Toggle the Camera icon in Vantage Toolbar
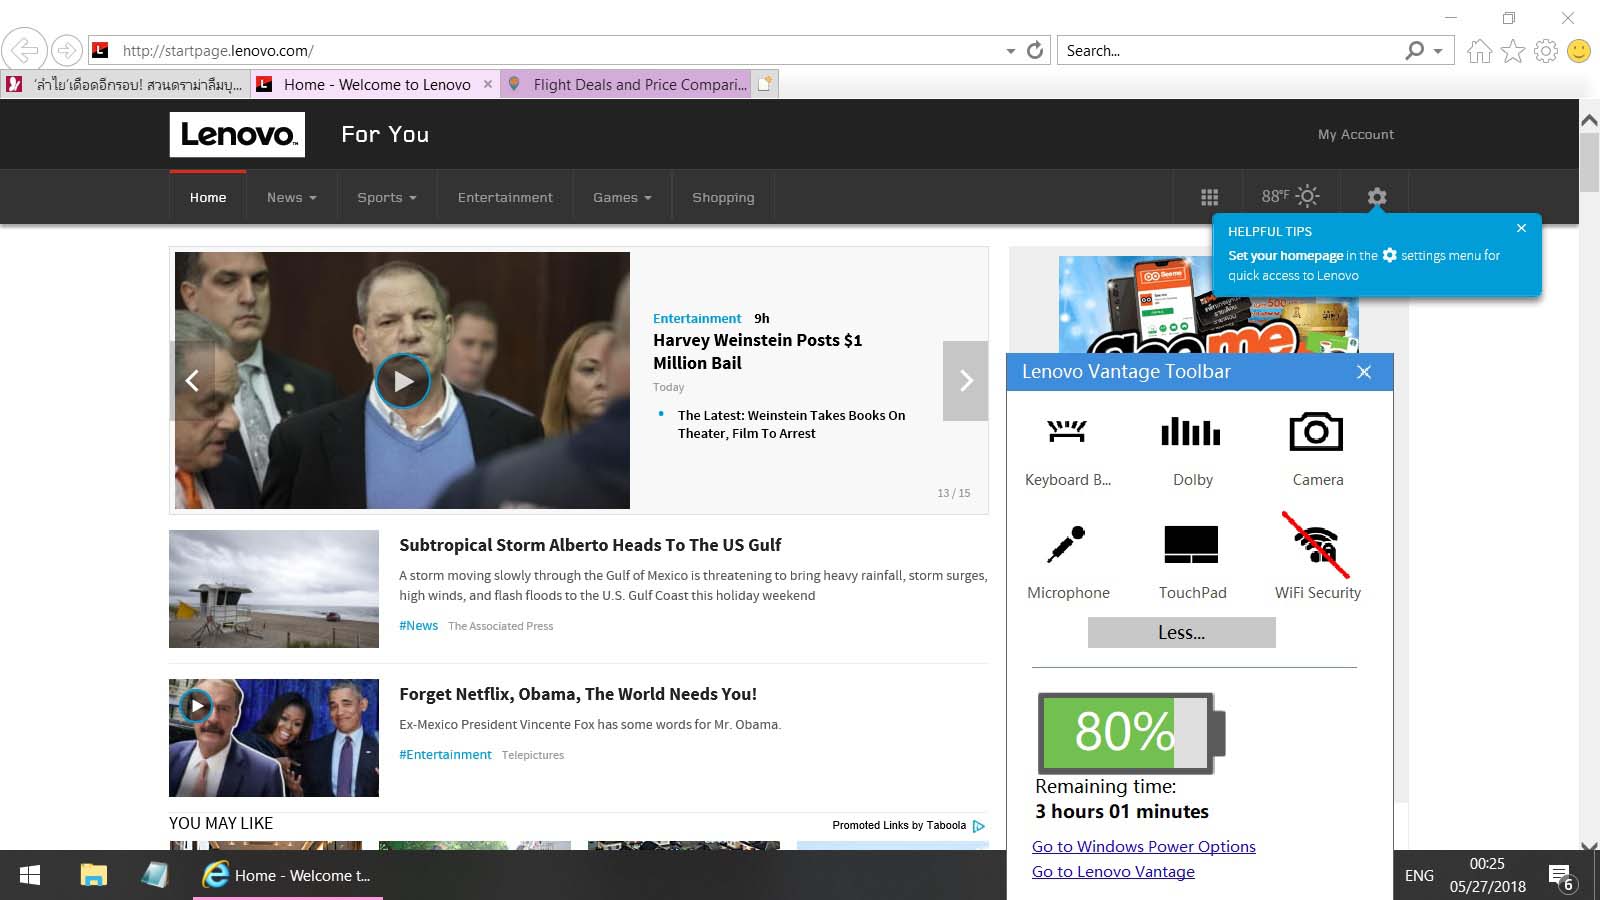This screenshot has height=900, width=1600. coord(1316,431)
